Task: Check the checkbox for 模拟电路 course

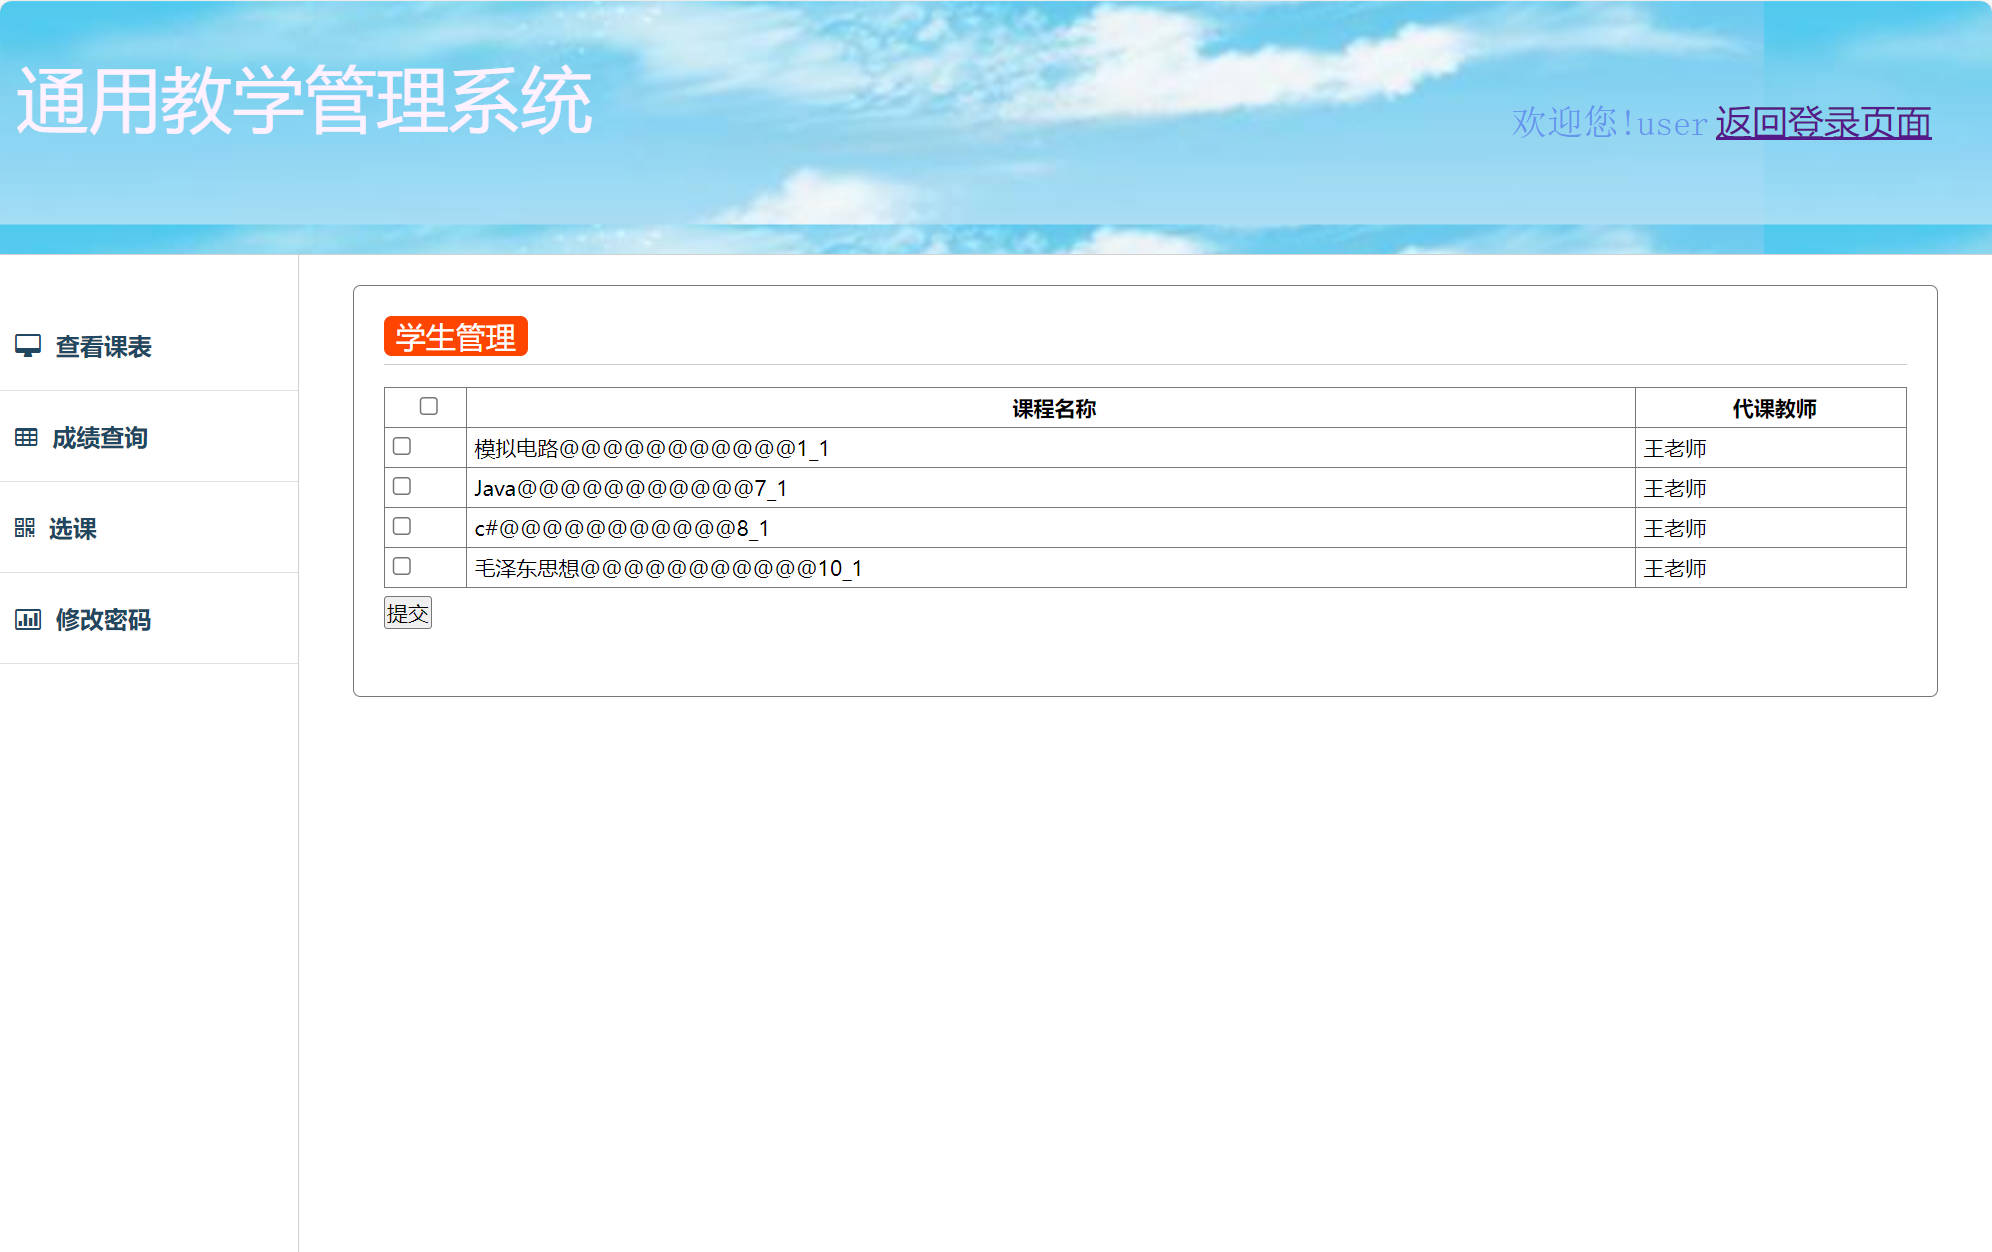Action: coord(402,446)
